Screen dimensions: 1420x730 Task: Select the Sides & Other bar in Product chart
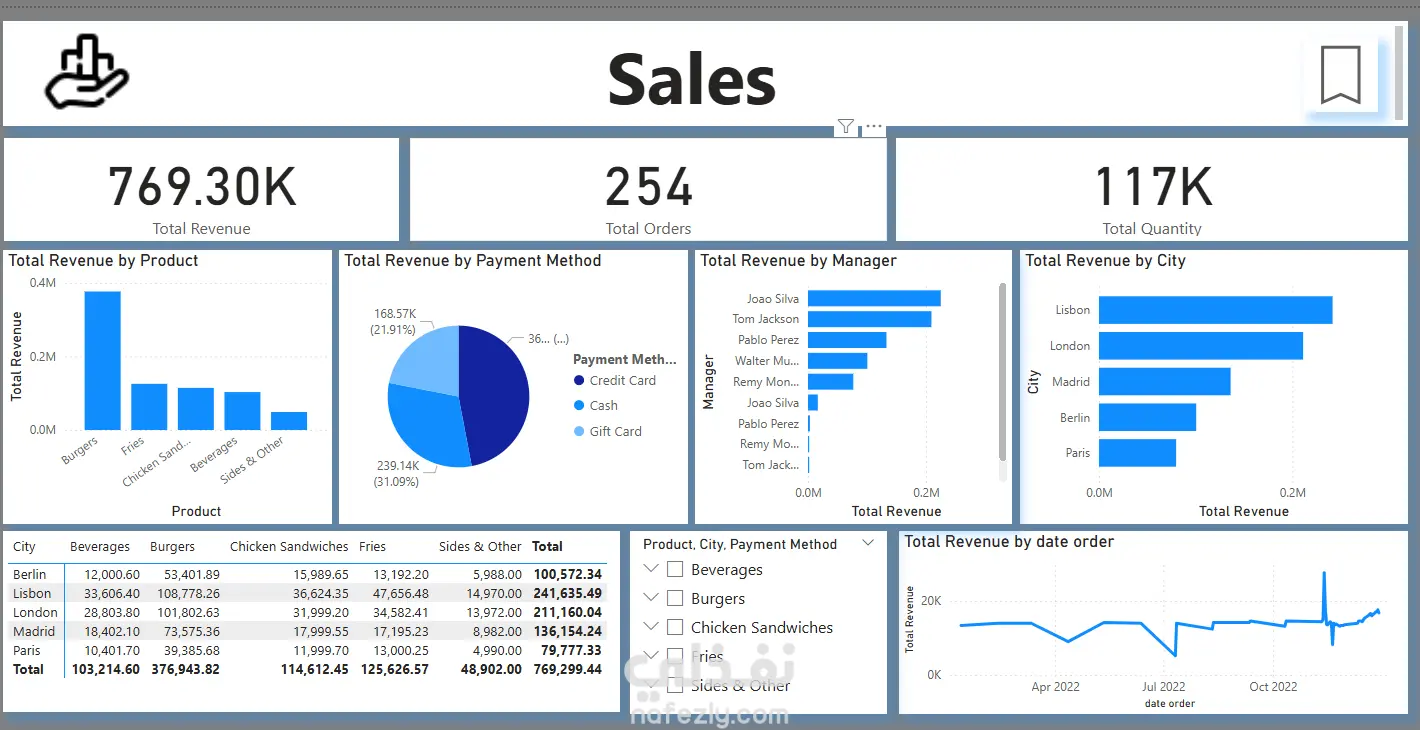click(289, 421)
